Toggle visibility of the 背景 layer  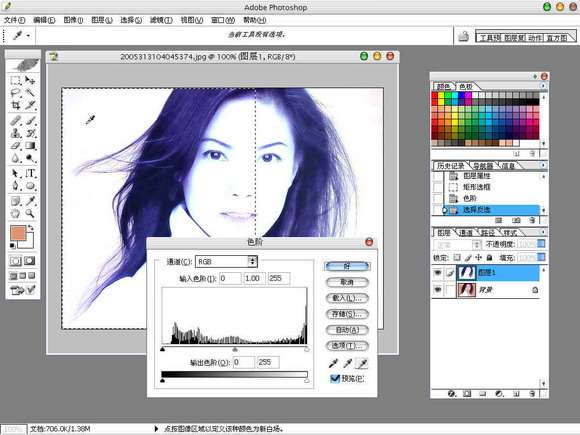pyautogui.click(x=437, y=289)
